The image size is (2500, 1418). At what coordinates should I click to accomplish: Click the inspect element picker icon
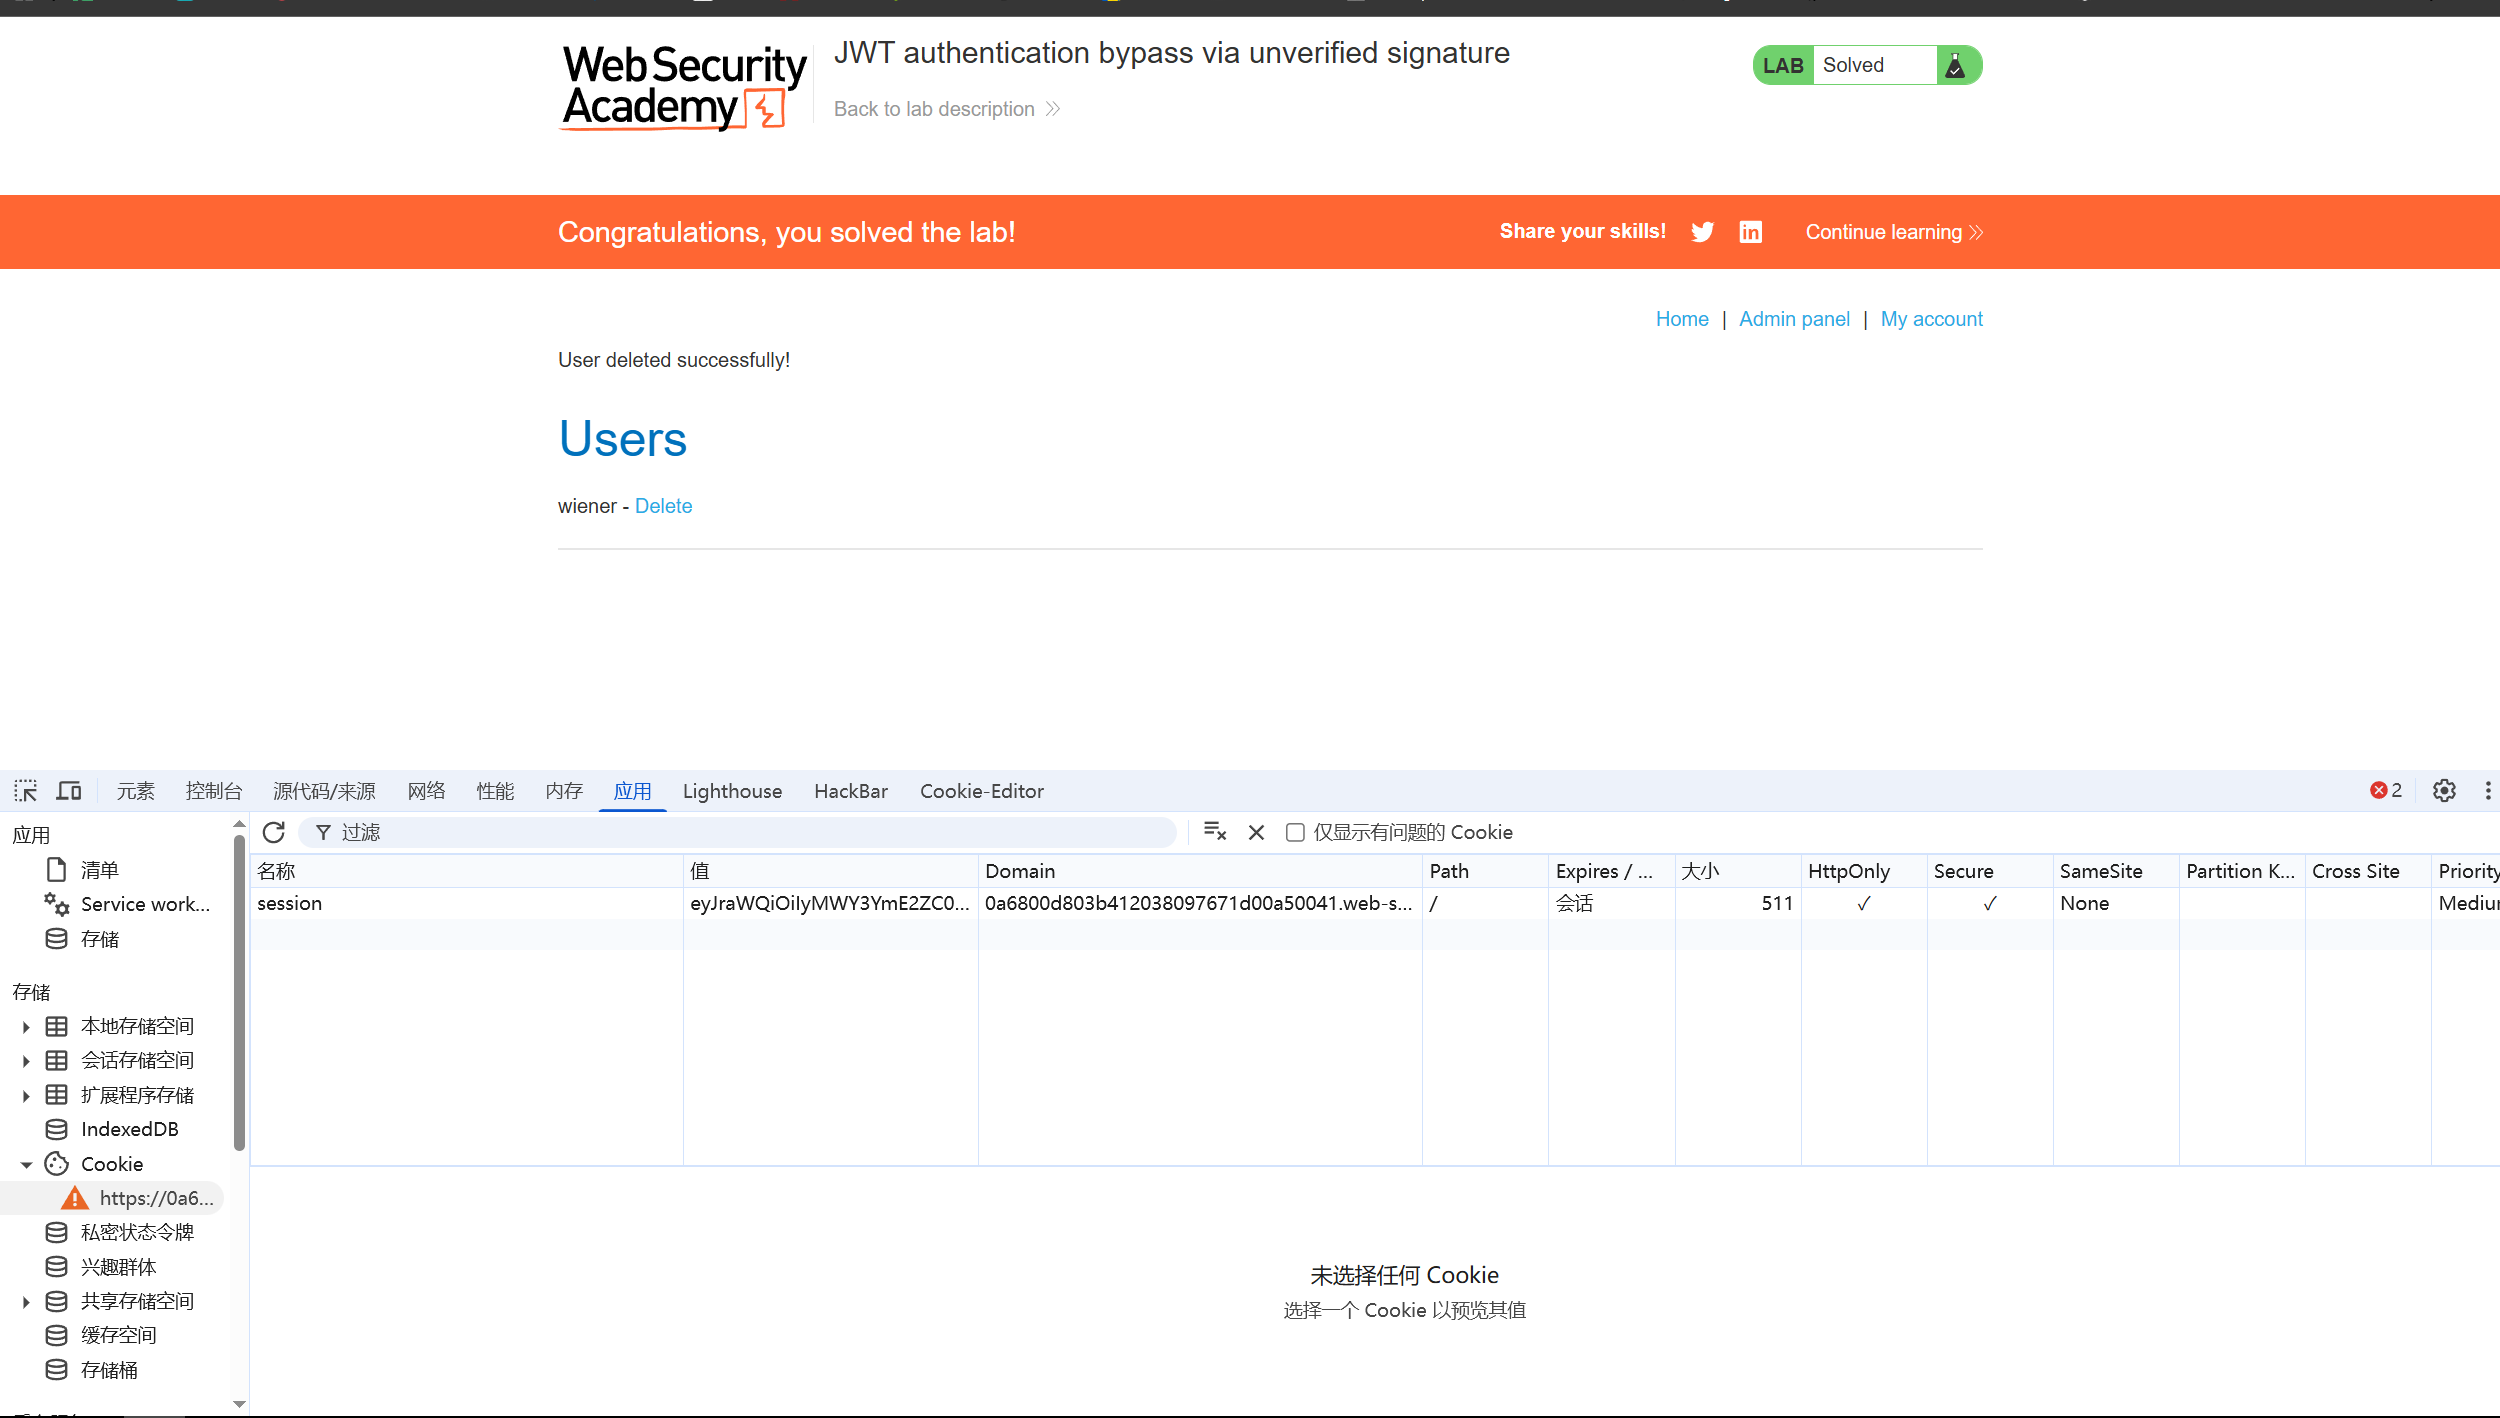pyautogui.click(x=25, y=791)
